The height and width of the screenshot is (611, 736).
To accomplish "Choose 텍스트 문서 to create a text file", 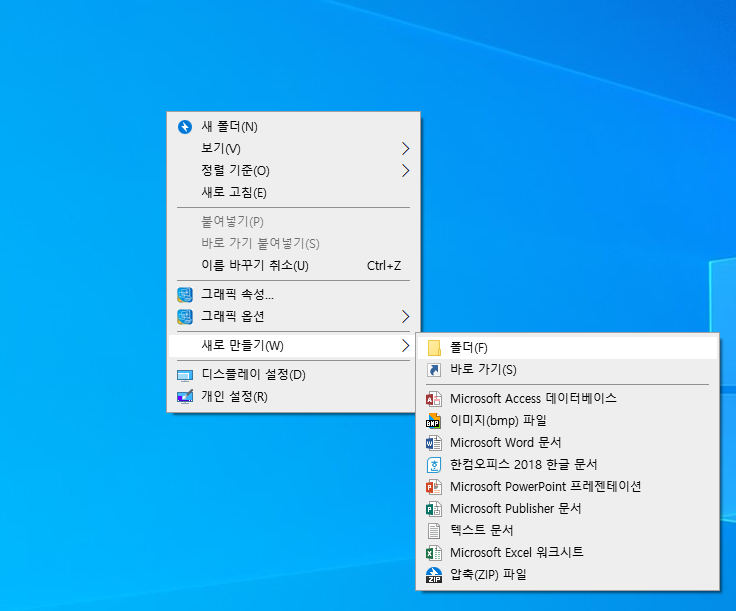I will pyautogui.click(x=482, y=531).
